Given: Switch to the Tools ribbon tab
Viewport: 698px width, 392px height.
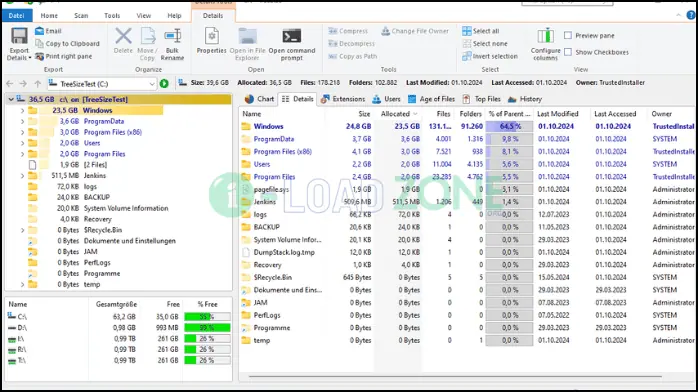Looking at the screenshot, I should (x=112, y=16).
